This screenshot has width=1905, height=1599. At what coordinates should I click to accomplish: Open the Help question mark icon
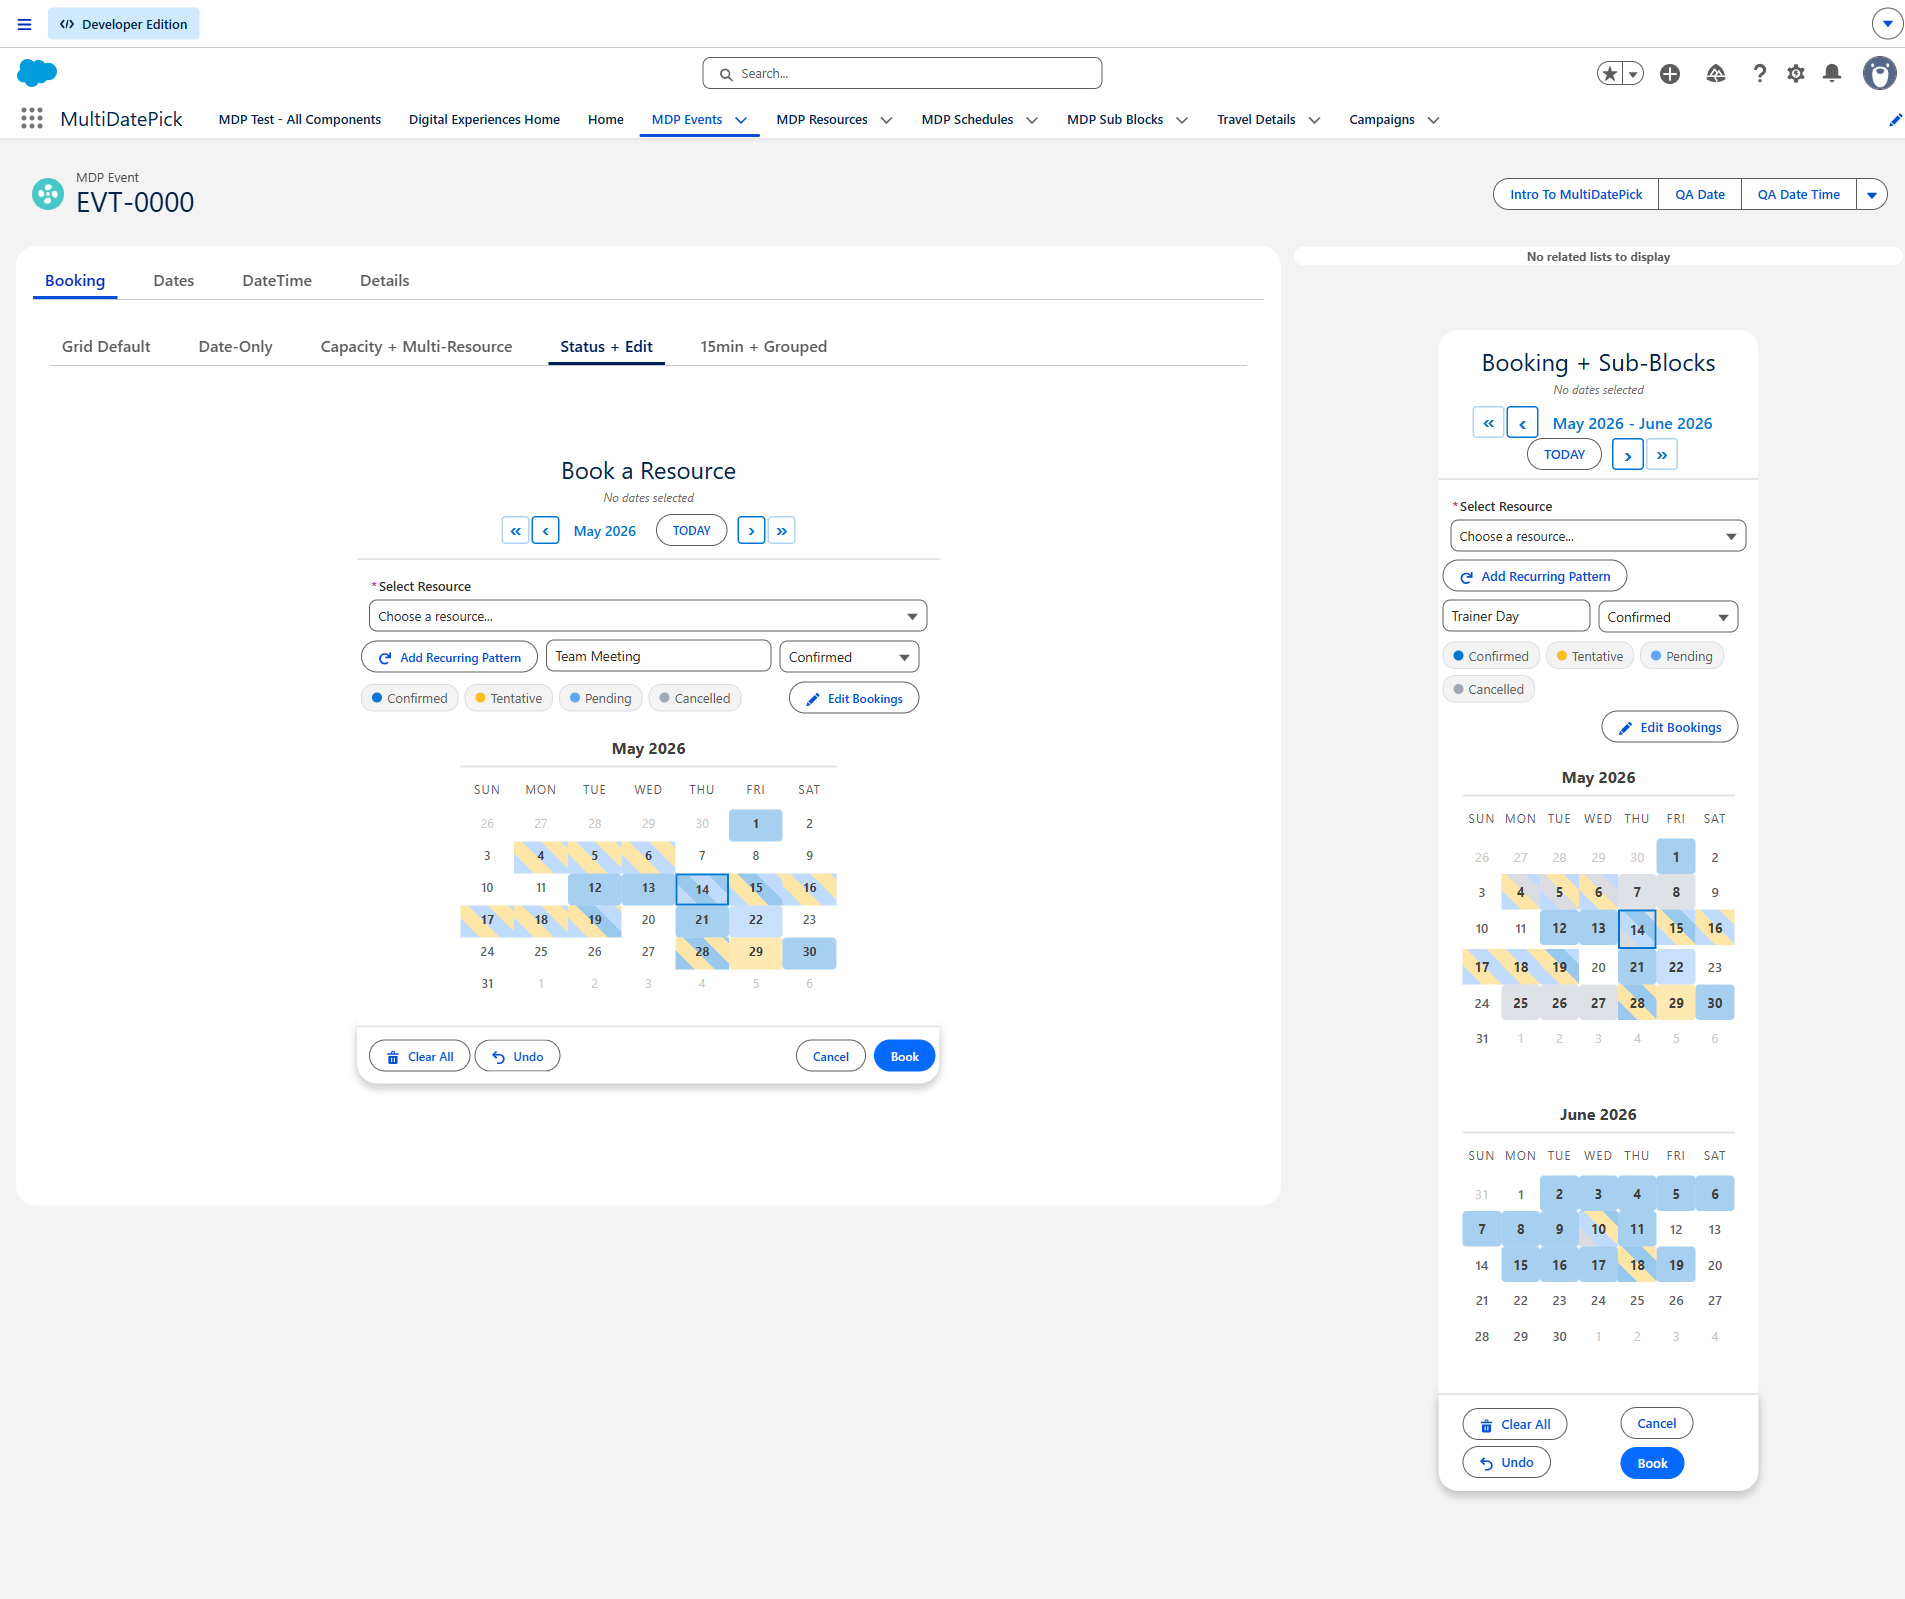tap(1760, 73)
